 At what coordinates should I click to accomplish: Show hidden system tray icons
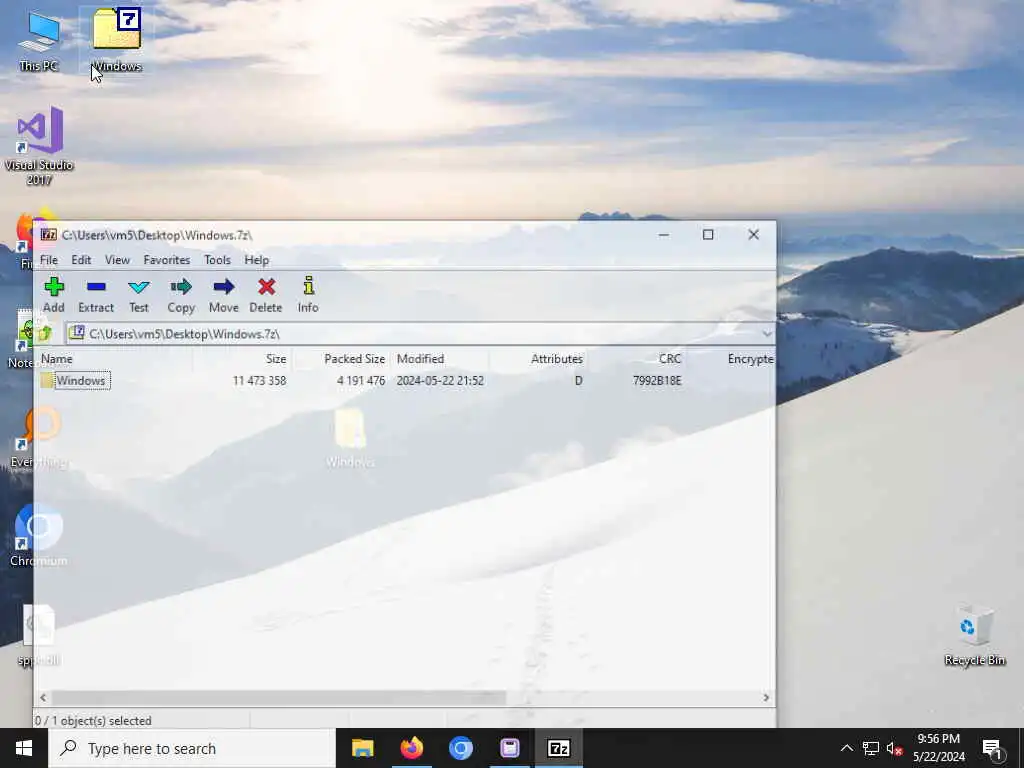pos(846,748)
